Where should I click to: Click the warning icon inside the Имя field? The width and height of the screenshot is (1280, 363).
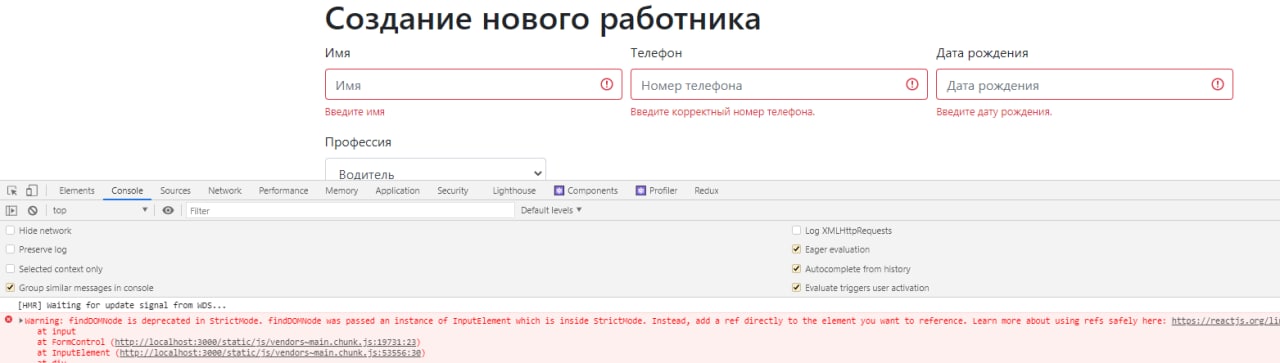click(x=606, y=85)
